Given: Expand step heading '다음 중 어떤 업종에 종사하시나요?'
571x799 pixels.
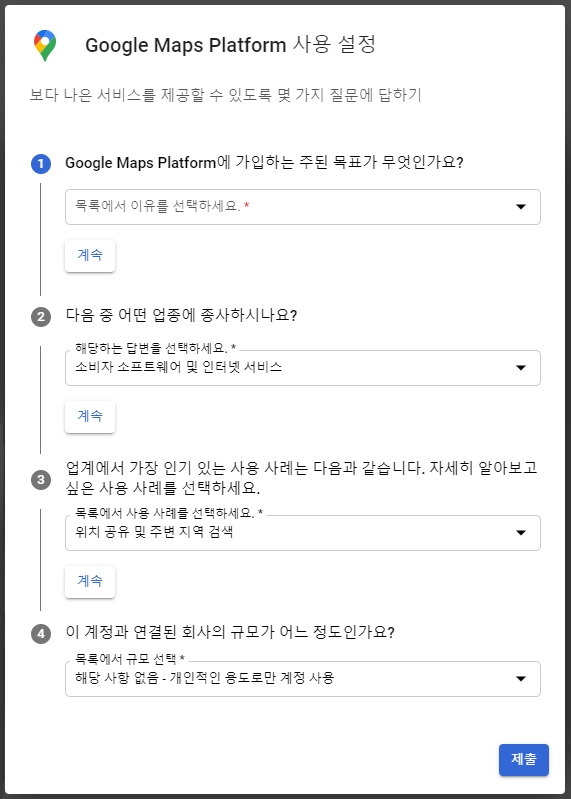Looking at the screenshot, I should point(181,315).
